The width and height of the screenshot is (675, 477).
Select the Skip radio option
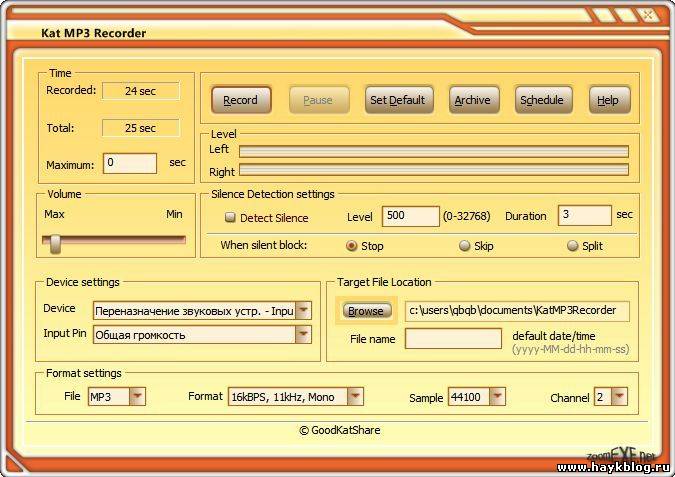(464, 246)
